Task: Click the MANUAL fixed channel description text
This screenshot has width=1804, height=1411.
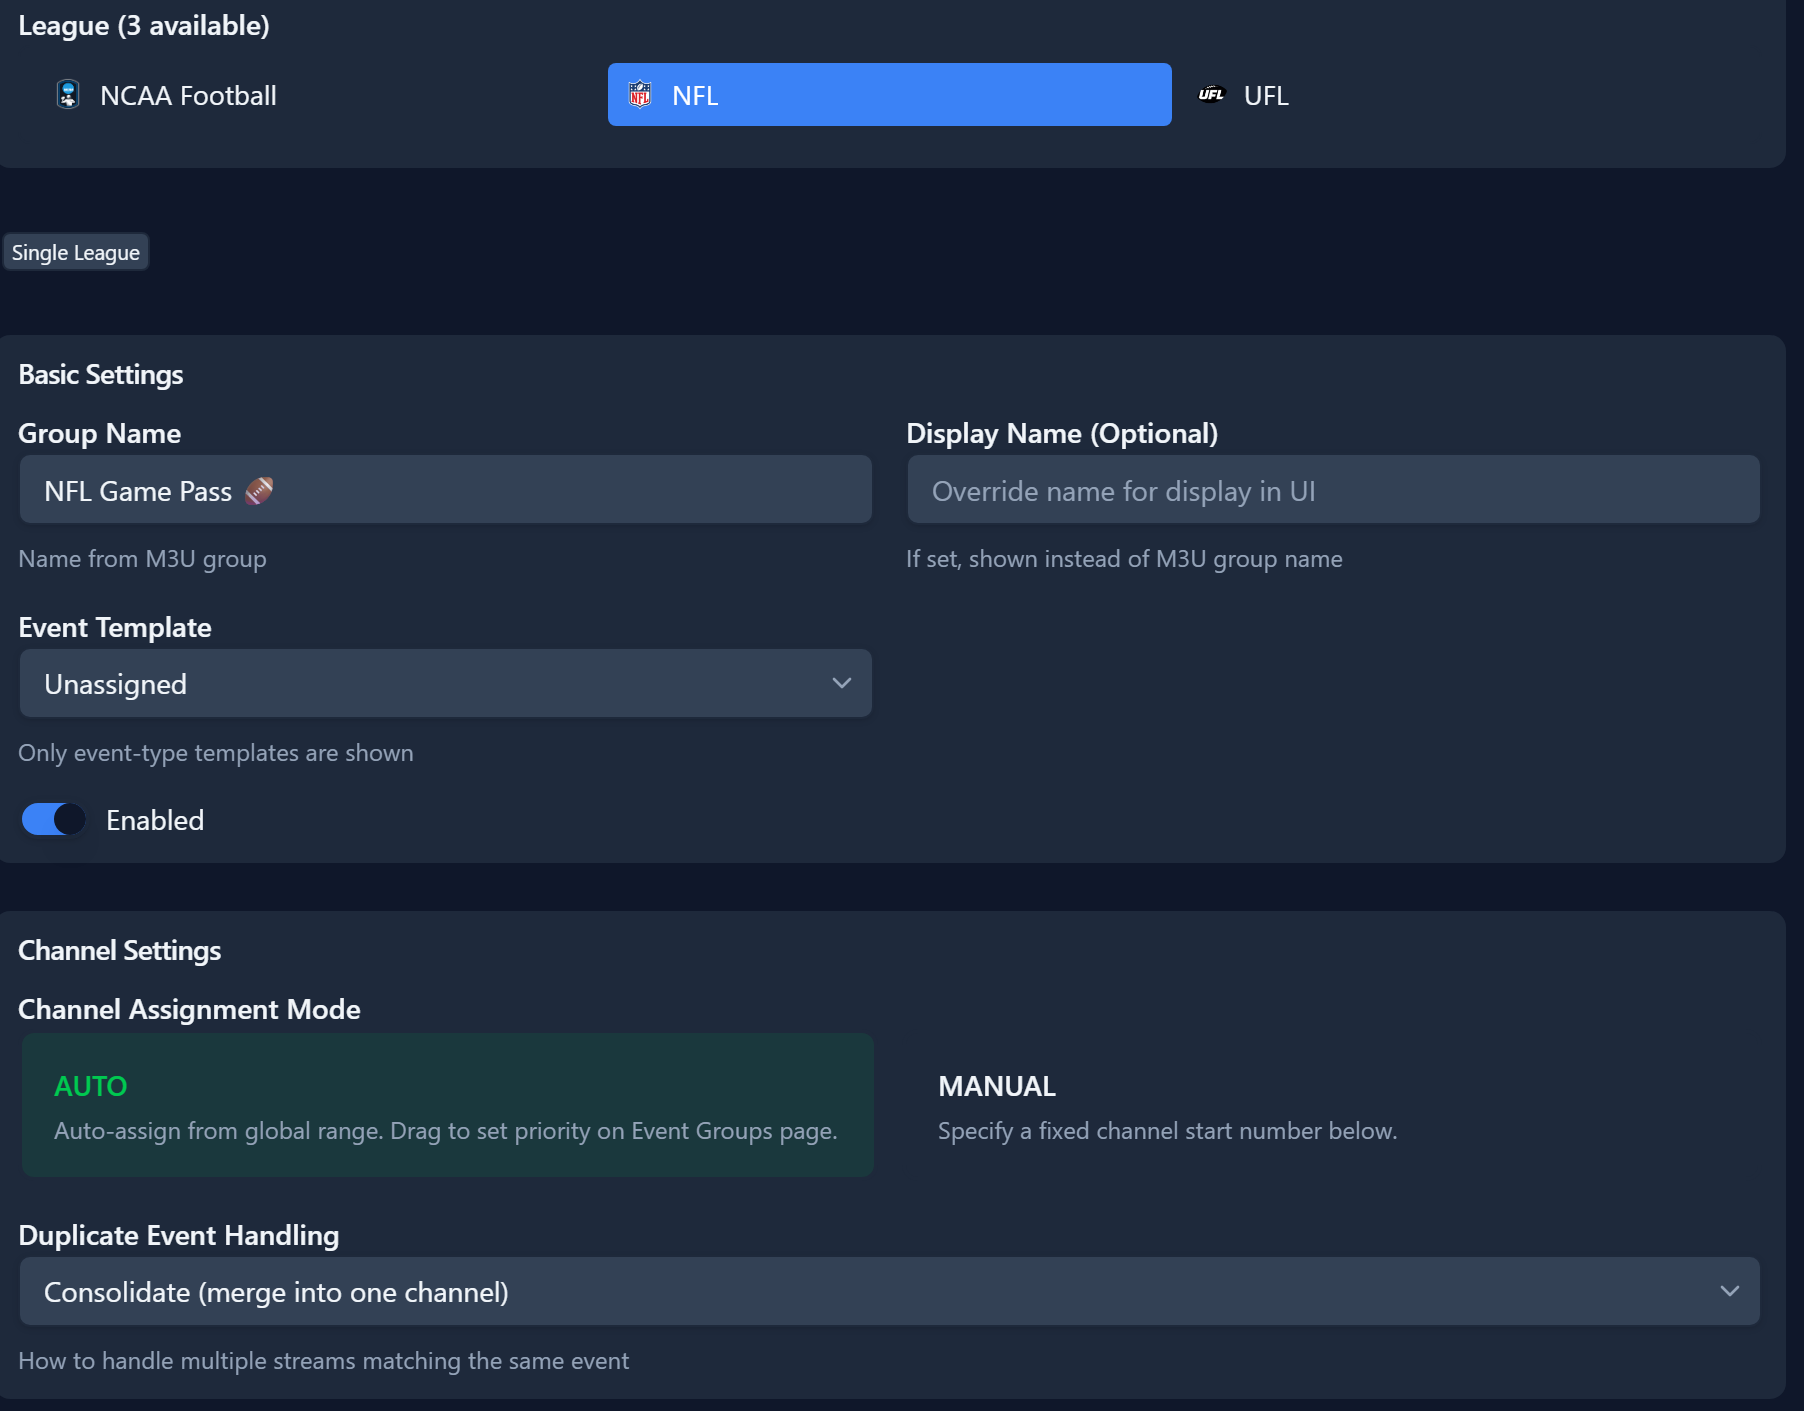Action: click(x=1167, y=1131)
